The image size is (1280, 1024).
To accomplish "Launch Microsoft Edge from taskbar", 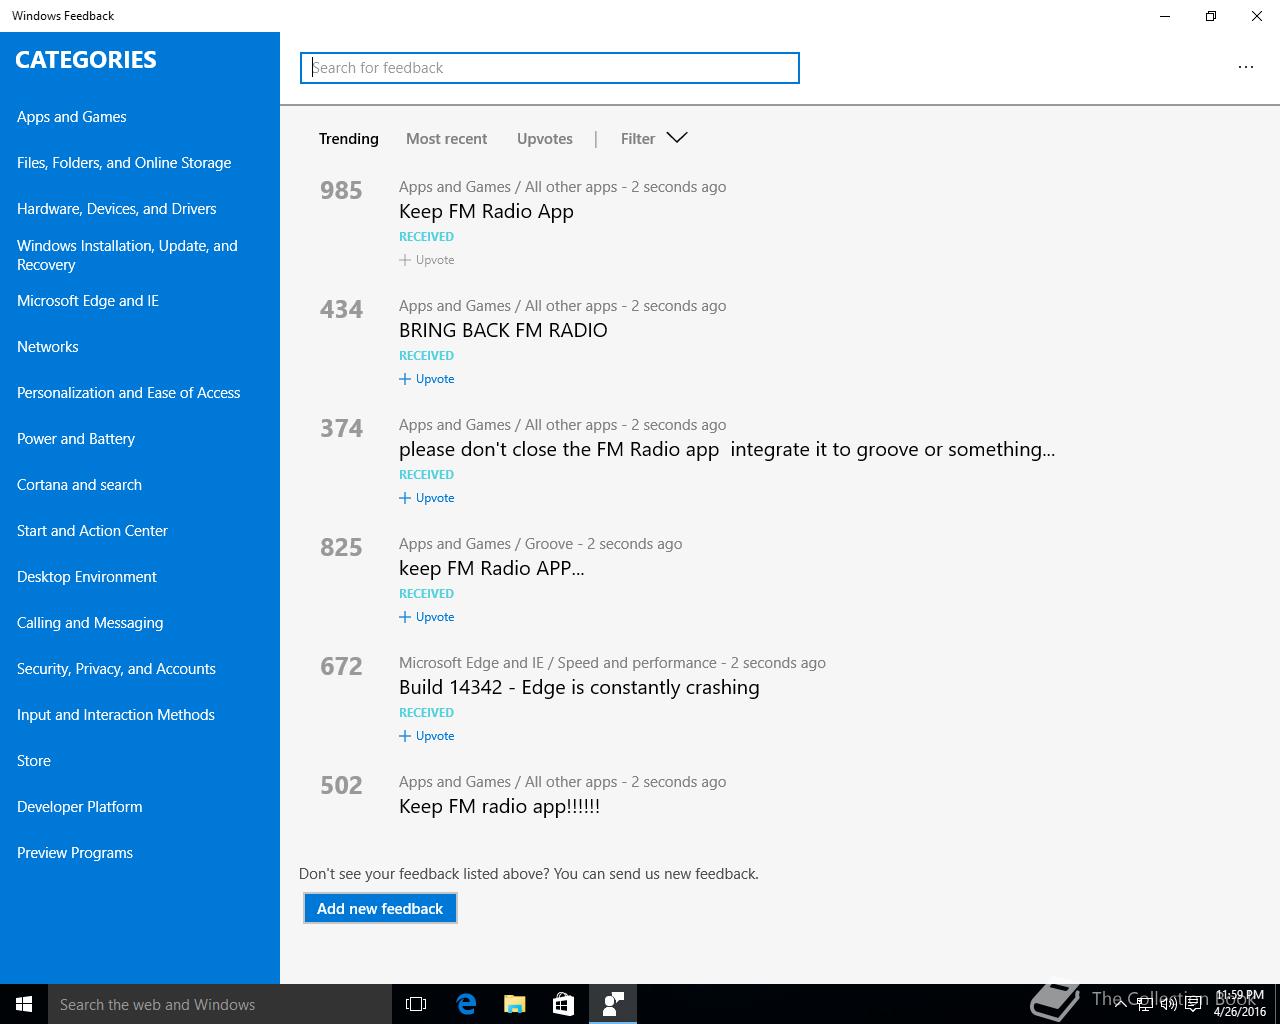I will pyautogui.click(x=466, y=1004).
